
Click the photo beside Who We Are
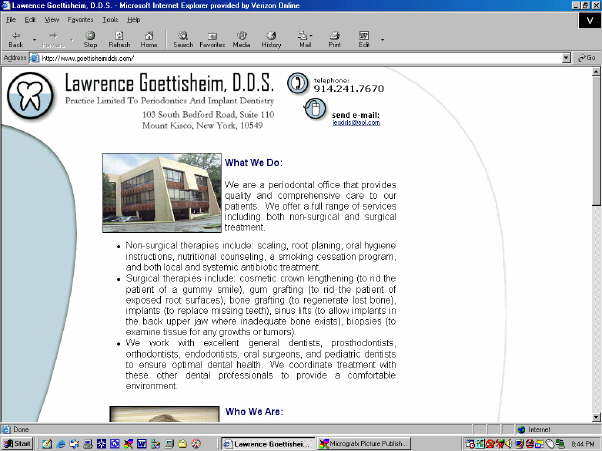164,414
